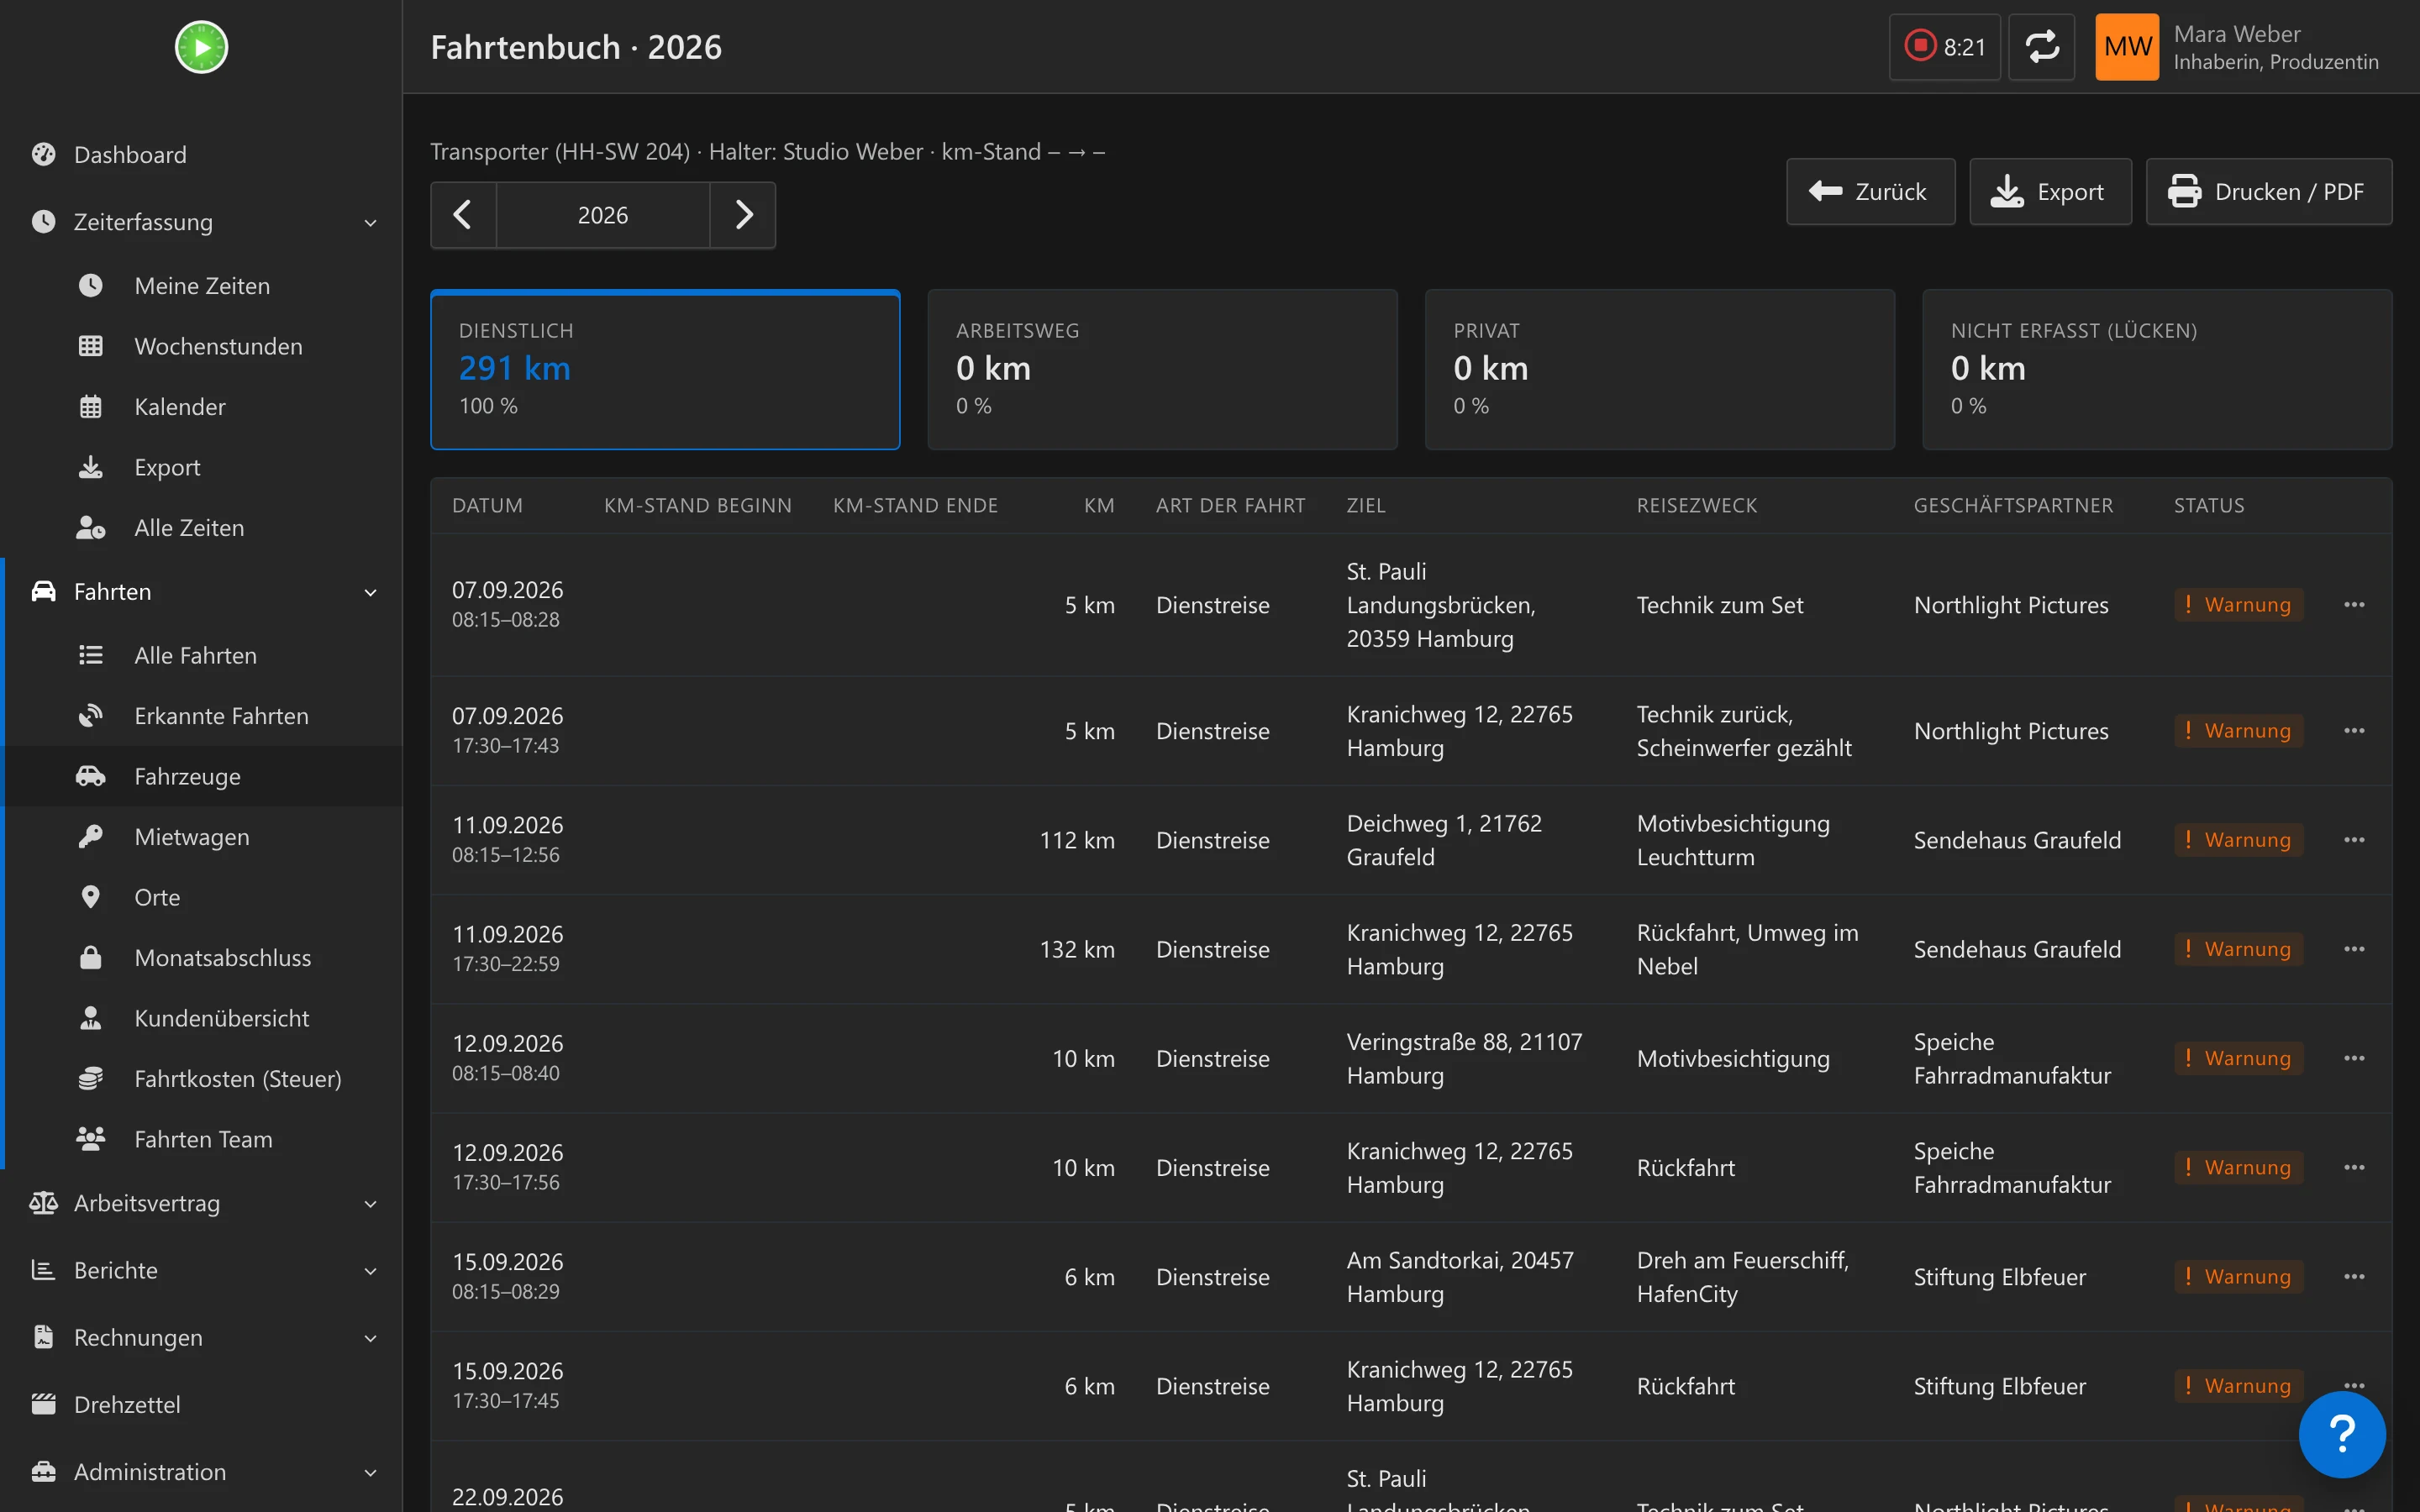Viewport: 2420px width, 1512px height.
Task: Open Dashboard in the sidebar
Action: pyautogui.click(x=202, y=155)
